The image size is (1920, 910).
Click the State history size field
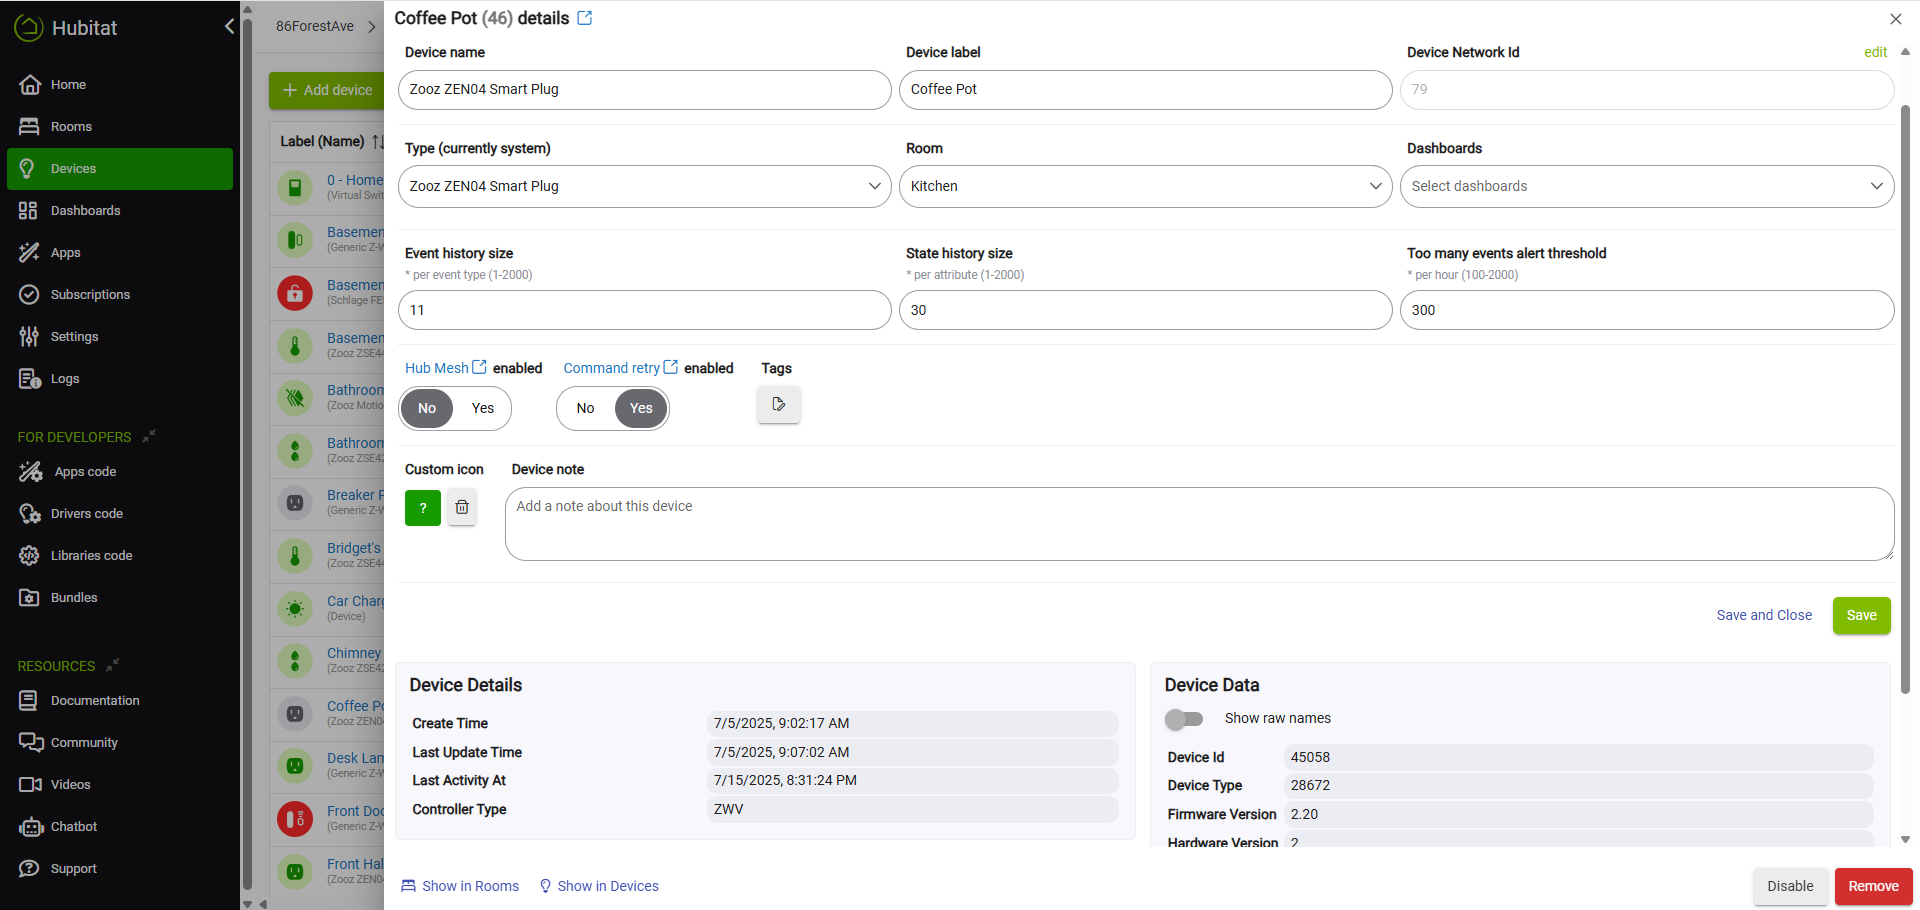click(x=1145, y=310)
